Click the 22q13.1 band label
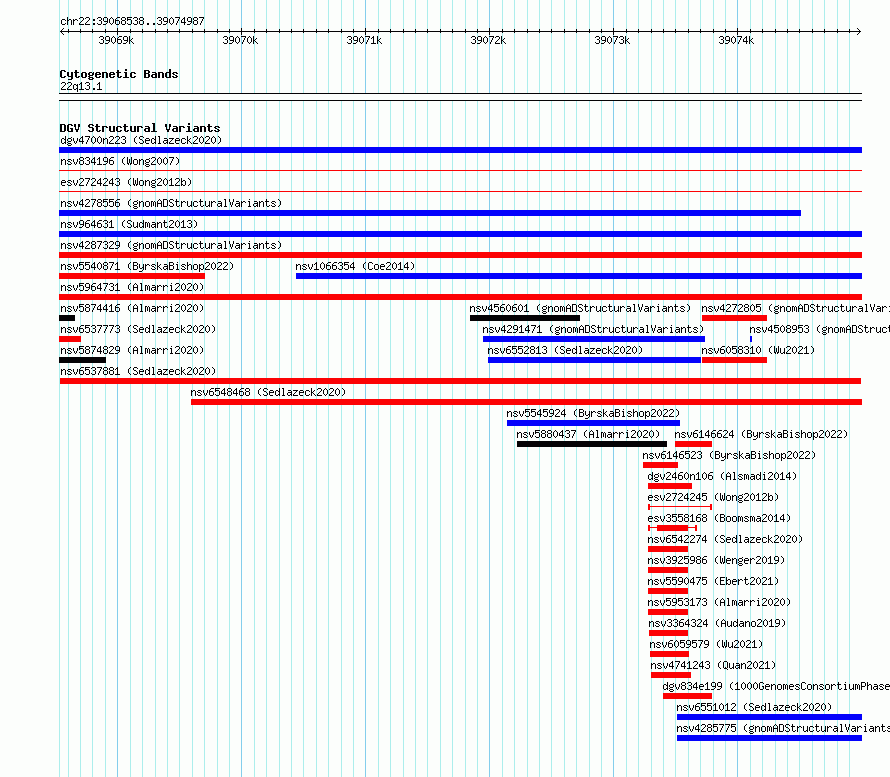Screen dimensions: 890x777 (x=81, y=86)
